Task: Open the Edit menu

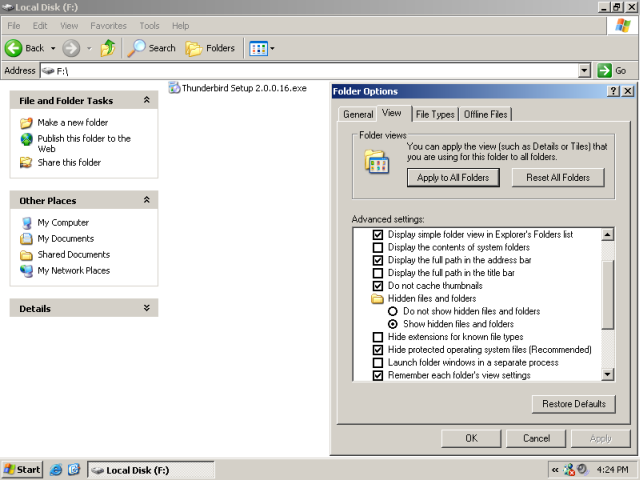Action: [x=40, y=26]
